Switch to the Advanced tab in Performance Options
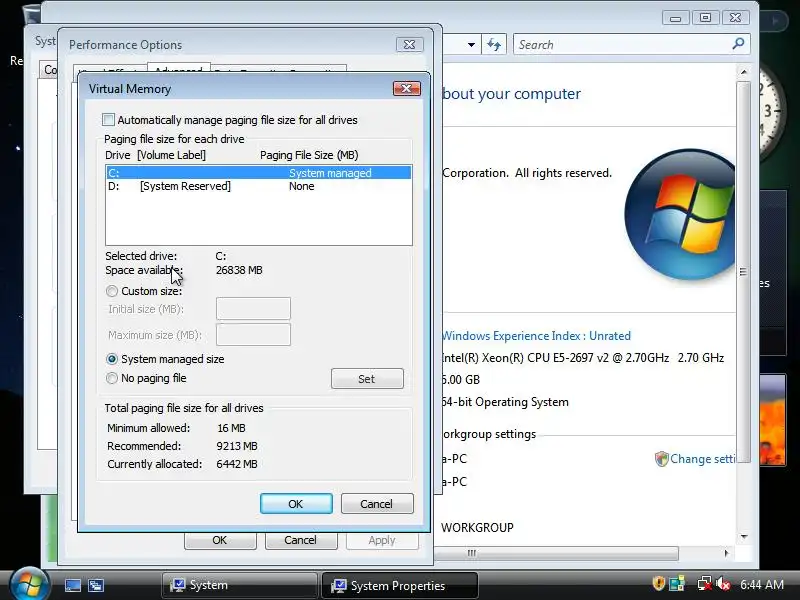800x600 pixels. (x=178, y=69)
